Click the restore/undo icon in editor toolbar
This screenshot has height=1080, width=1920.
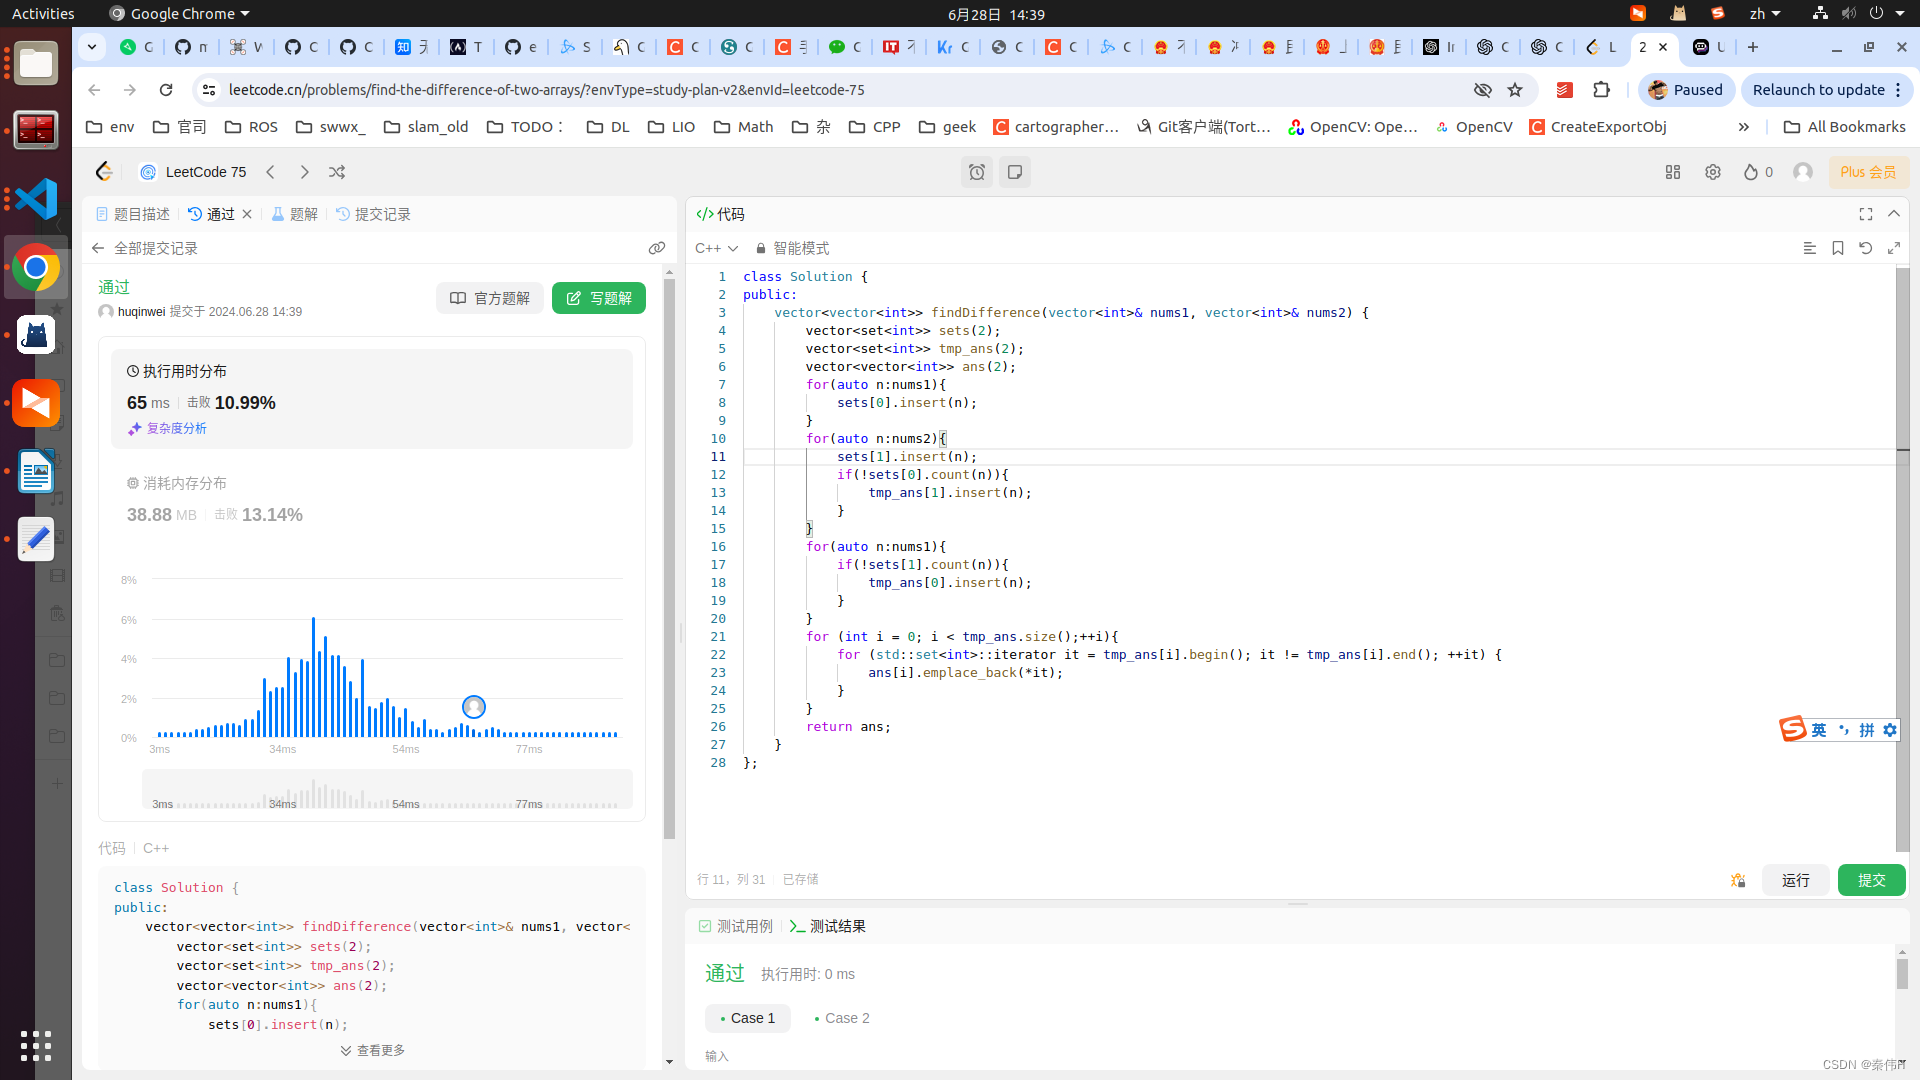click(x=1866, y=248)
